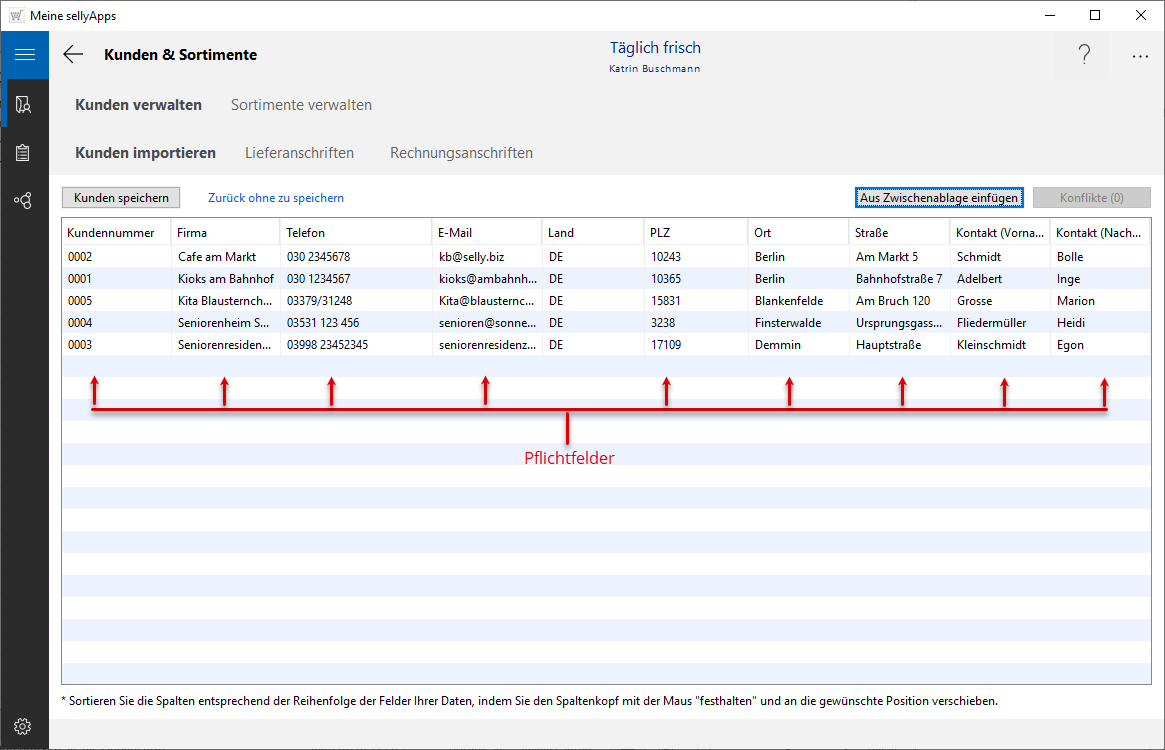Click the E-Mail column header
The image size is (1165, 750).
tap(455, 233)
